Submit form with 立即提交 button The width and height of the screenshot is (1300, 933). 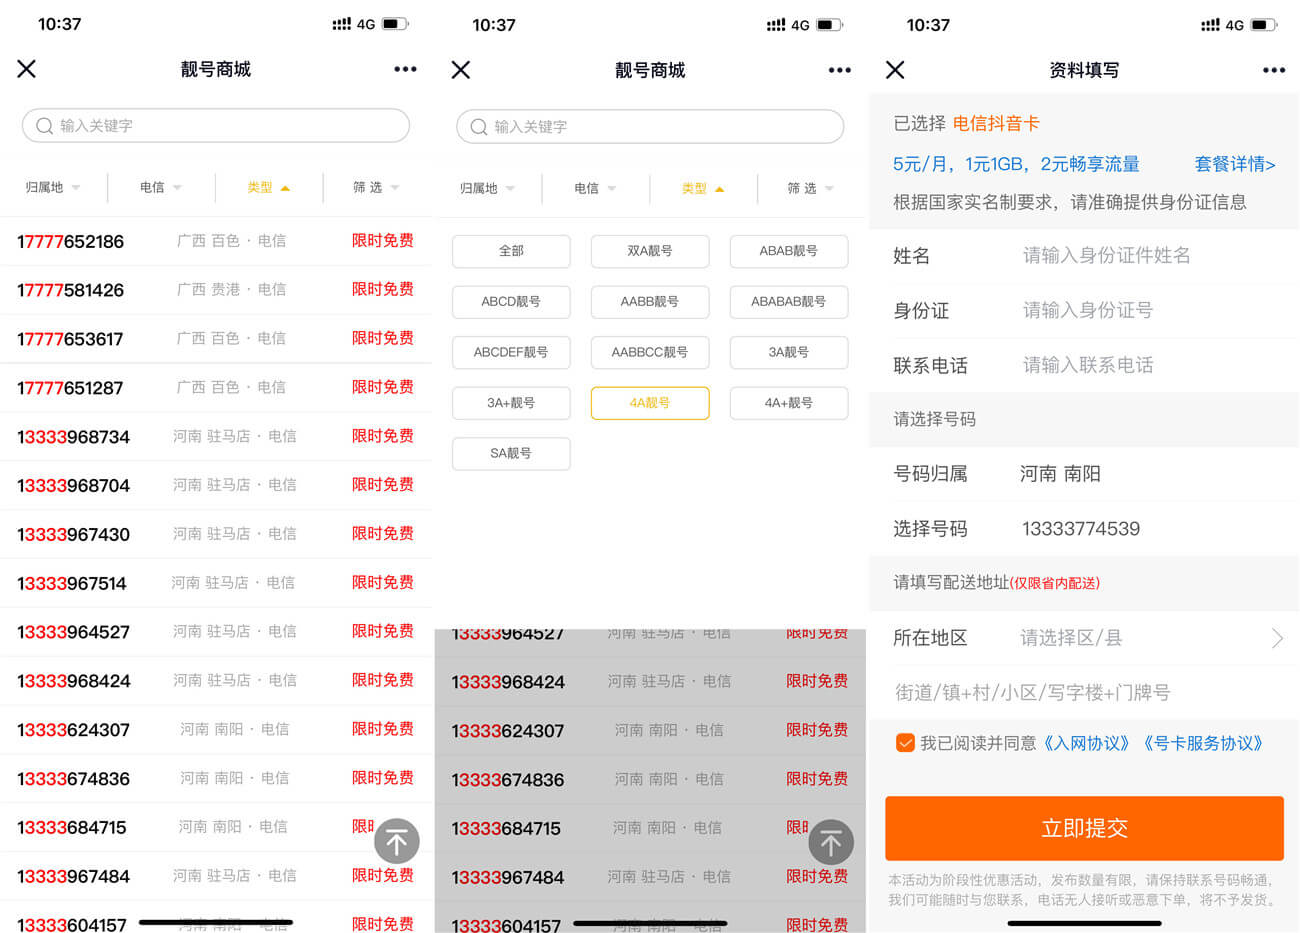click(x=1084, y=828)
